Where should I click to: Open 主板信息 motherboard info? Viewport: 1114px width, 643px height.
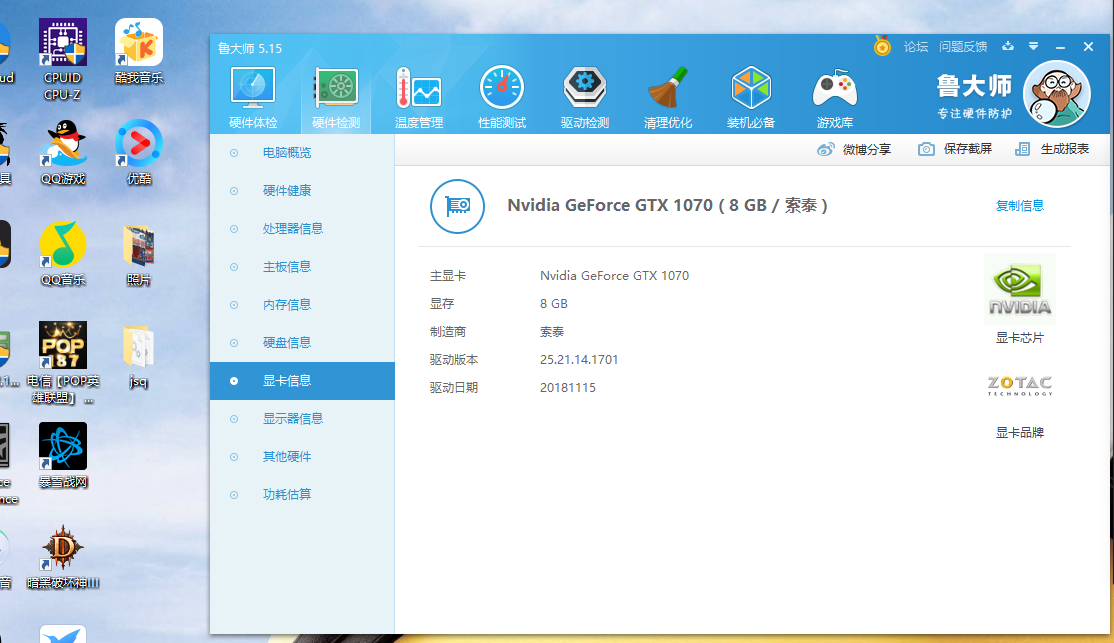302,266
